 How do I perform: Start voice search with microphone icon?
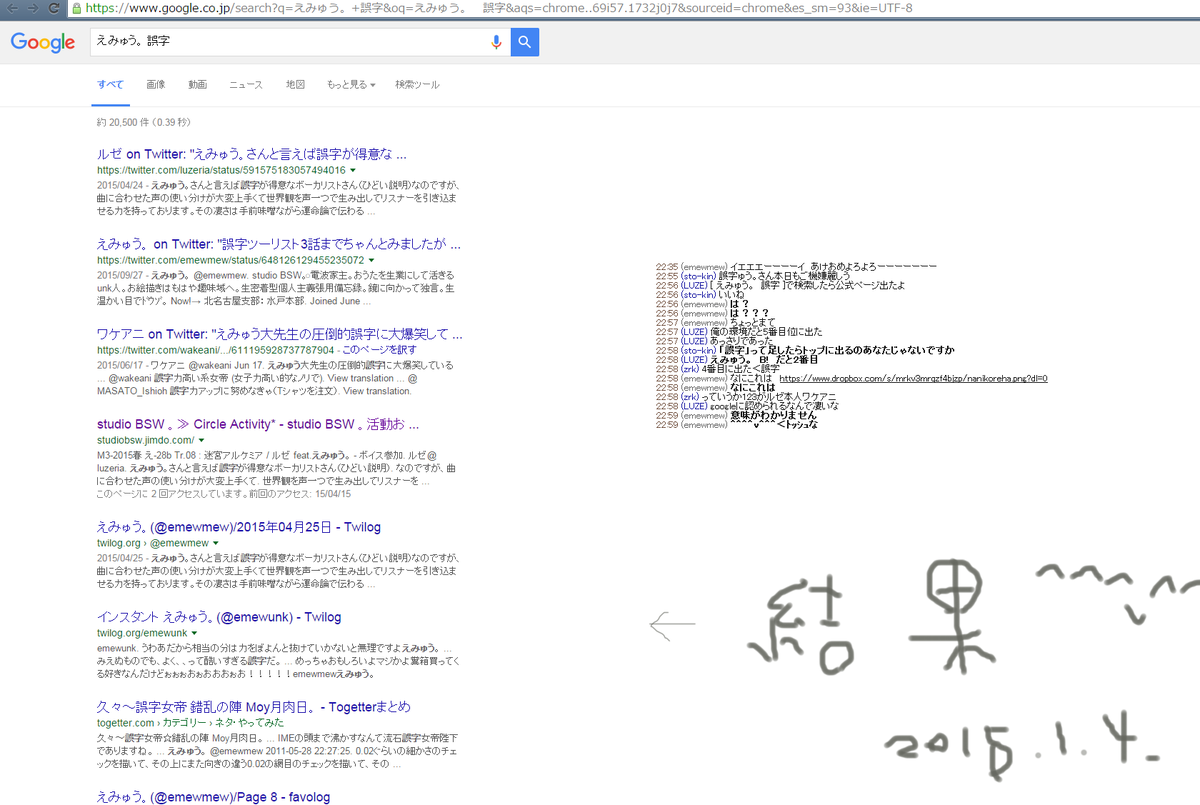coord(496,42)
